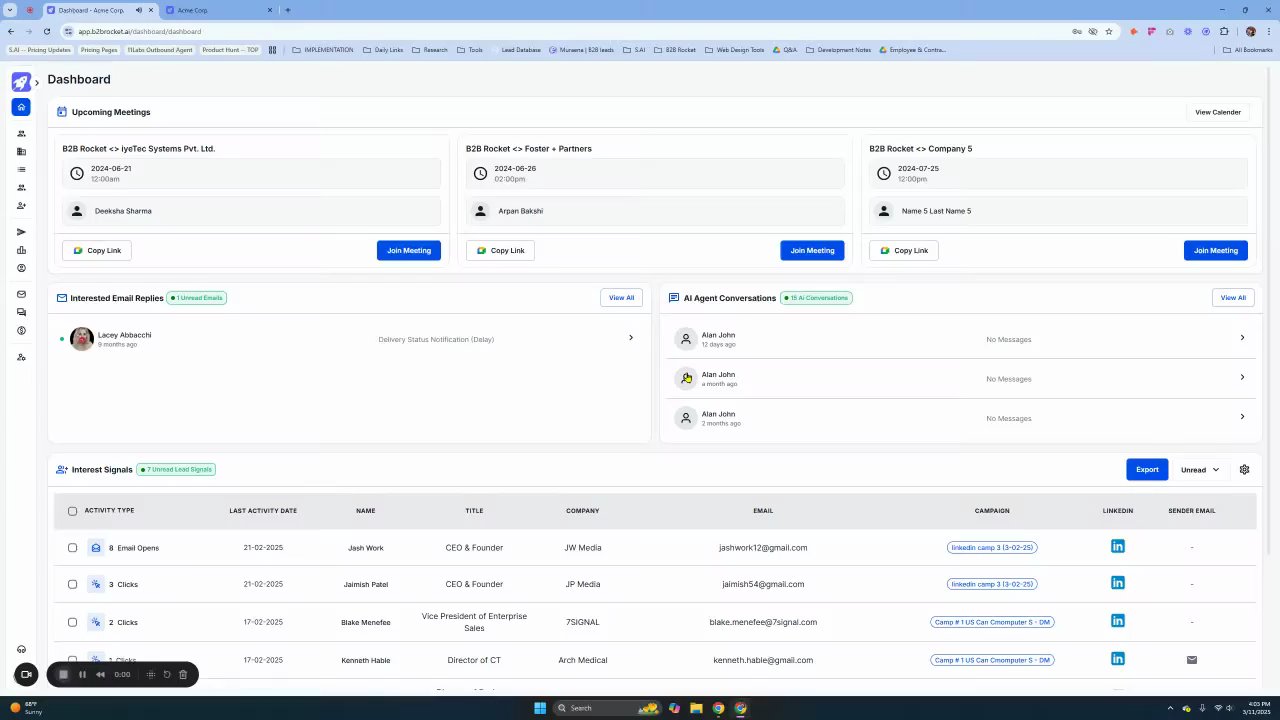
Task: Open the dollar billing icon in sidebar
Action: [x=21, y=330]
